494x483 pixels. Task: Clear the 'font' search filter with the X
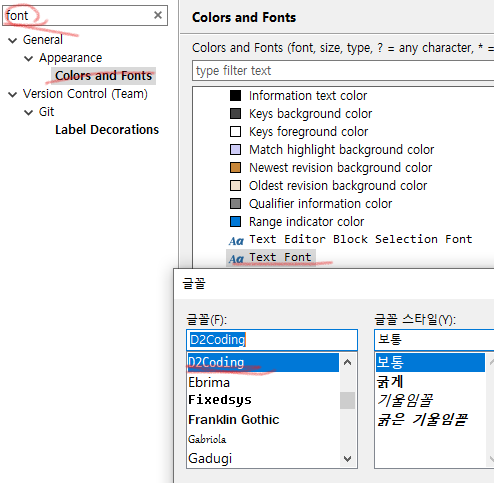click(x=158, y=15)
